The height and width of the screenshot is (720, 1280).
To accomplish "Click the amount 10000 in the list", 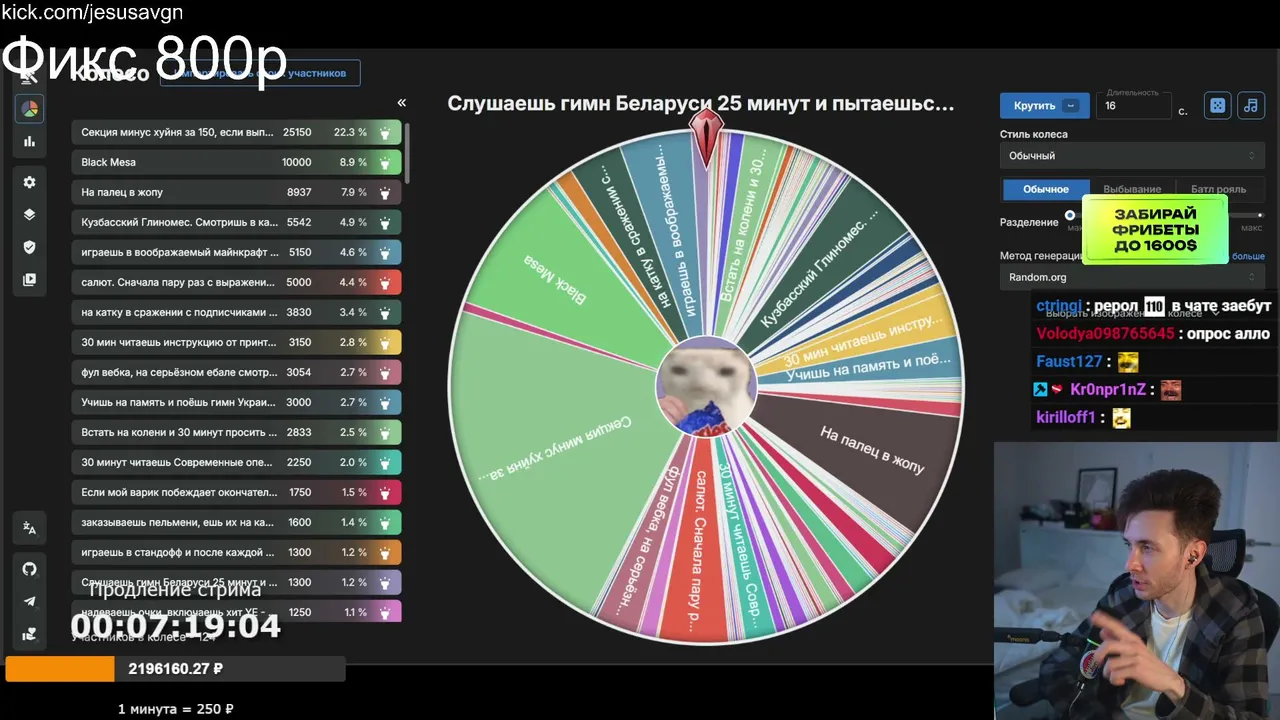I will [x=296, y=162].
